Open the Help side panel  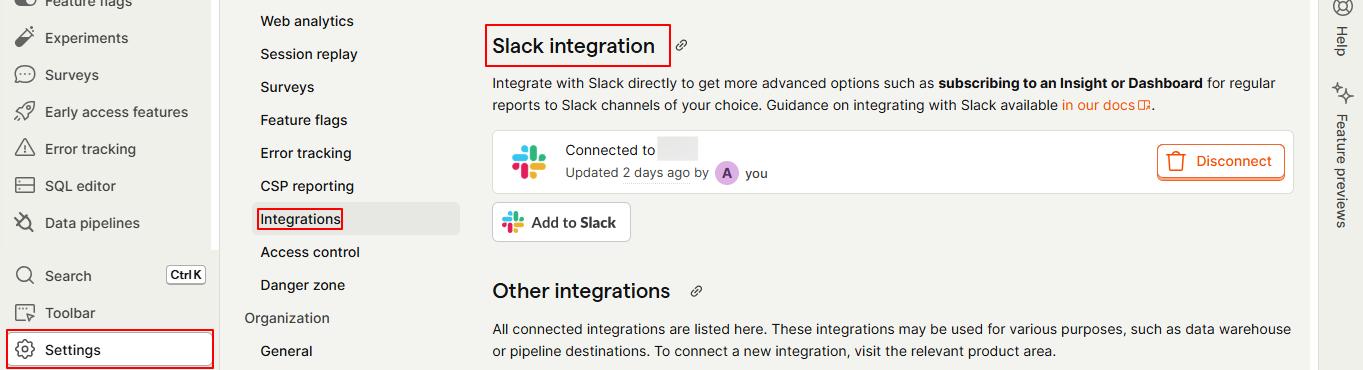point(1342,27)
